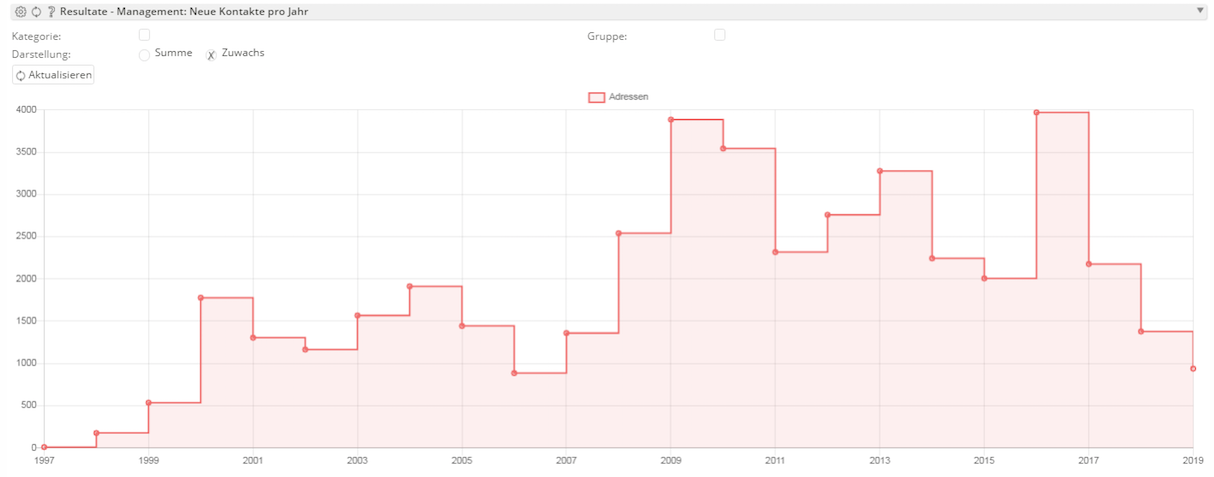The image size is (1214, 477).
Task: Tick the Gruppe checkbox
Action: [x=720, y=35]
